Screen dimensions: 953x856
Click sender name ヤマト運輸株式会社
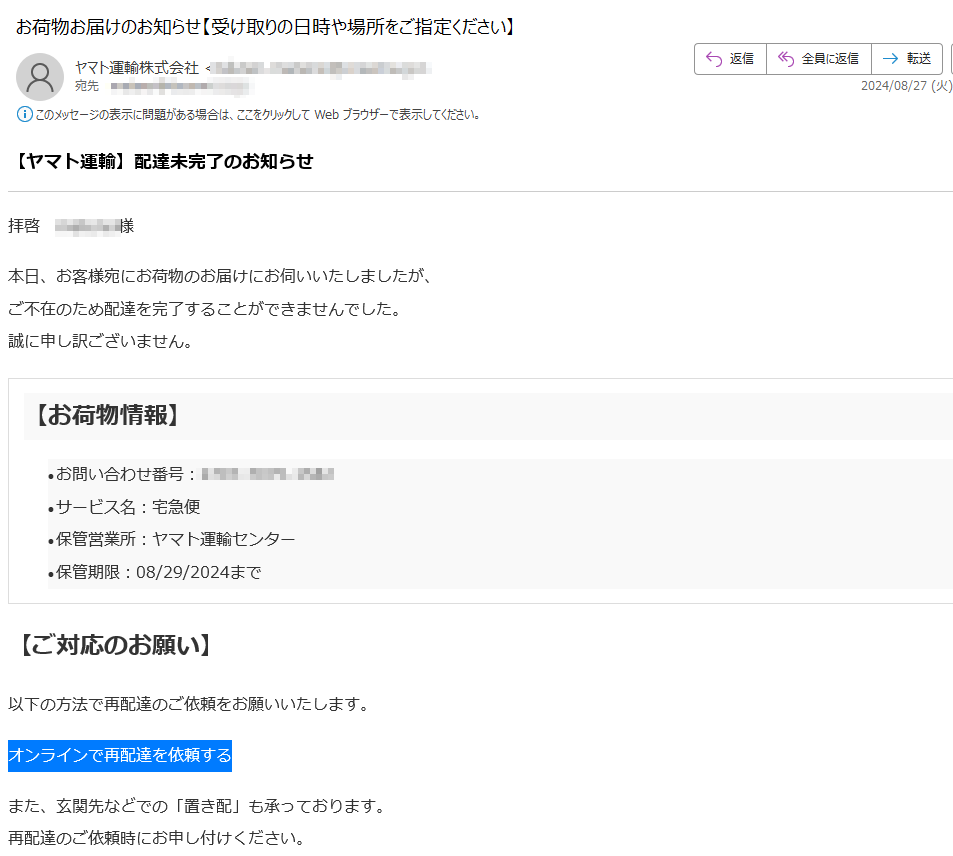click(x=137, y=68)
